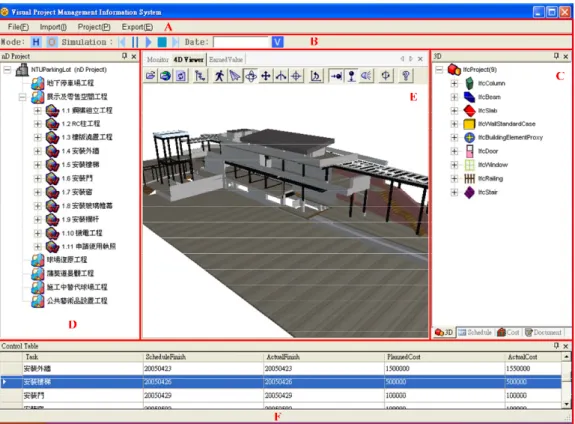
Task: Select the 1.6 task item in project tree
Action: point(77,178)
